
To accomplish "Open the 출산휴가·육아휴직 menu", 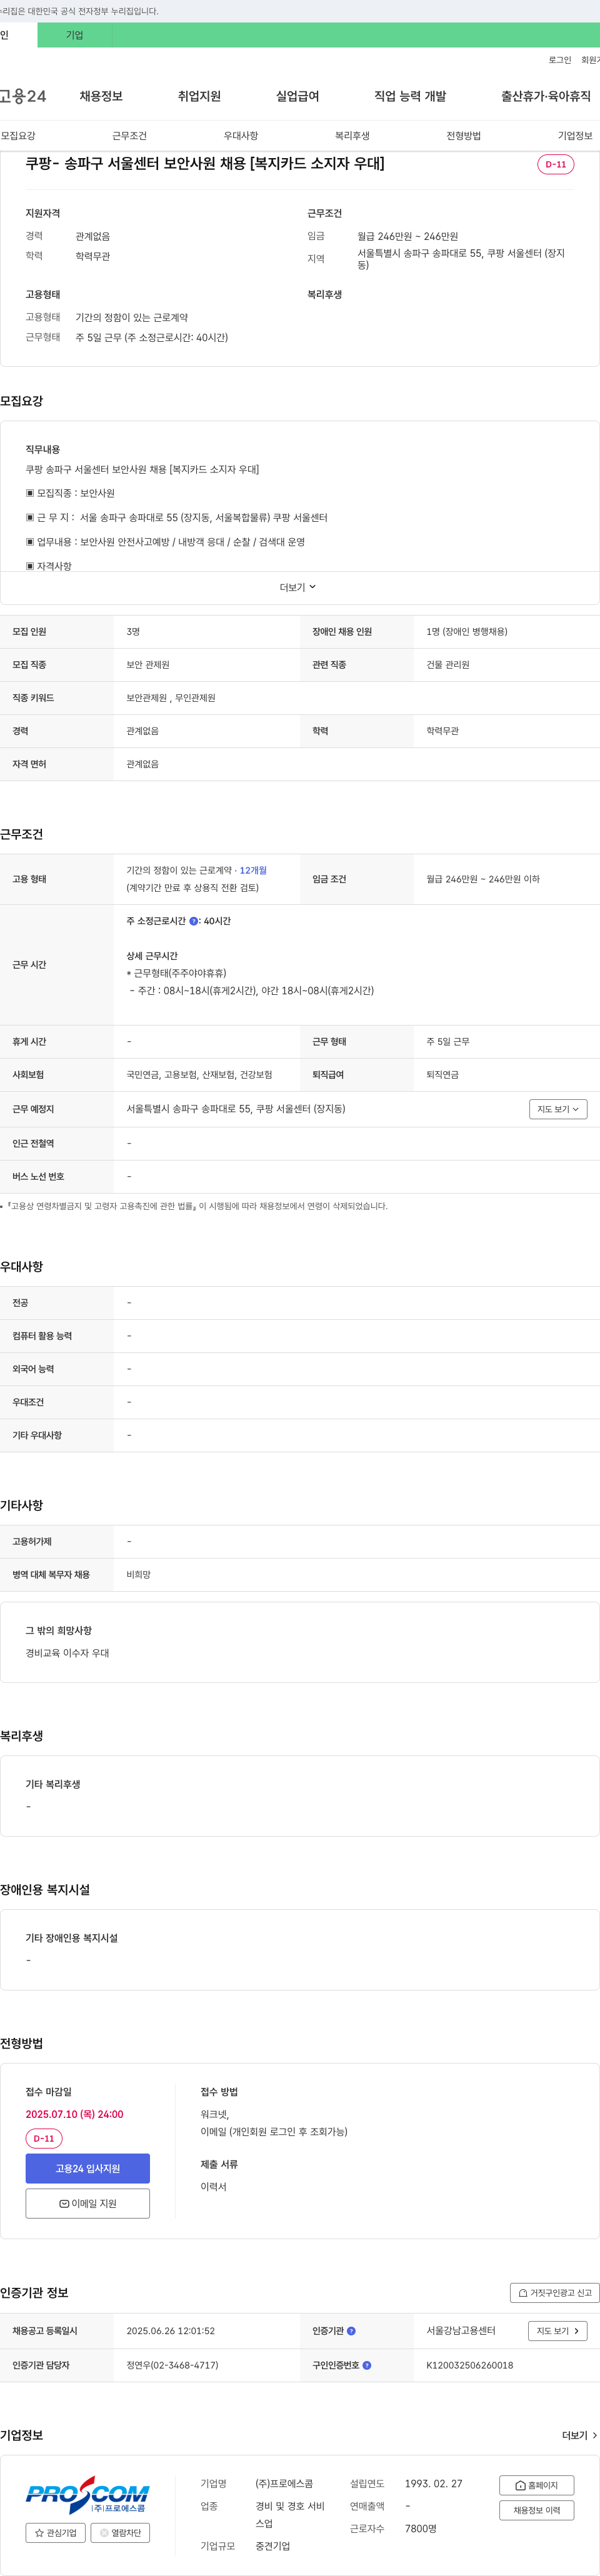I will (x=546, y=96).
